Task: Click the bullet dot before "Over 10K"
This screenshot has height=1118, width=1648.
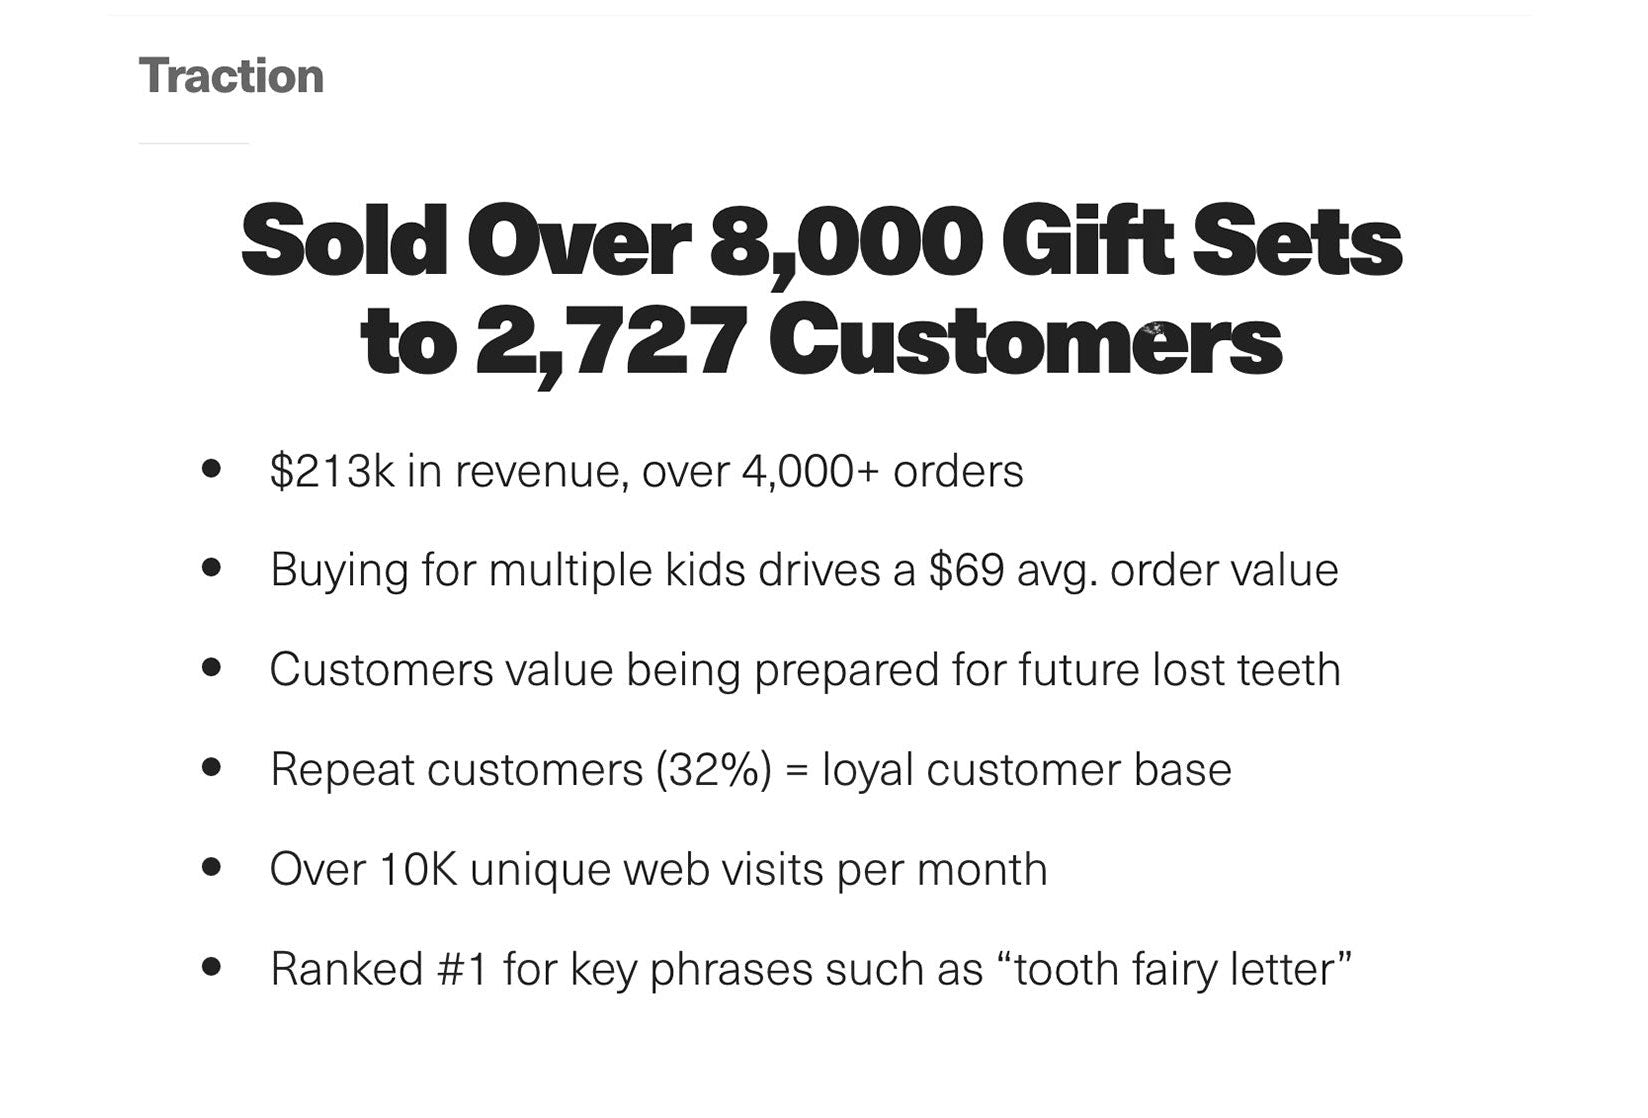Action: pos(211,866)
